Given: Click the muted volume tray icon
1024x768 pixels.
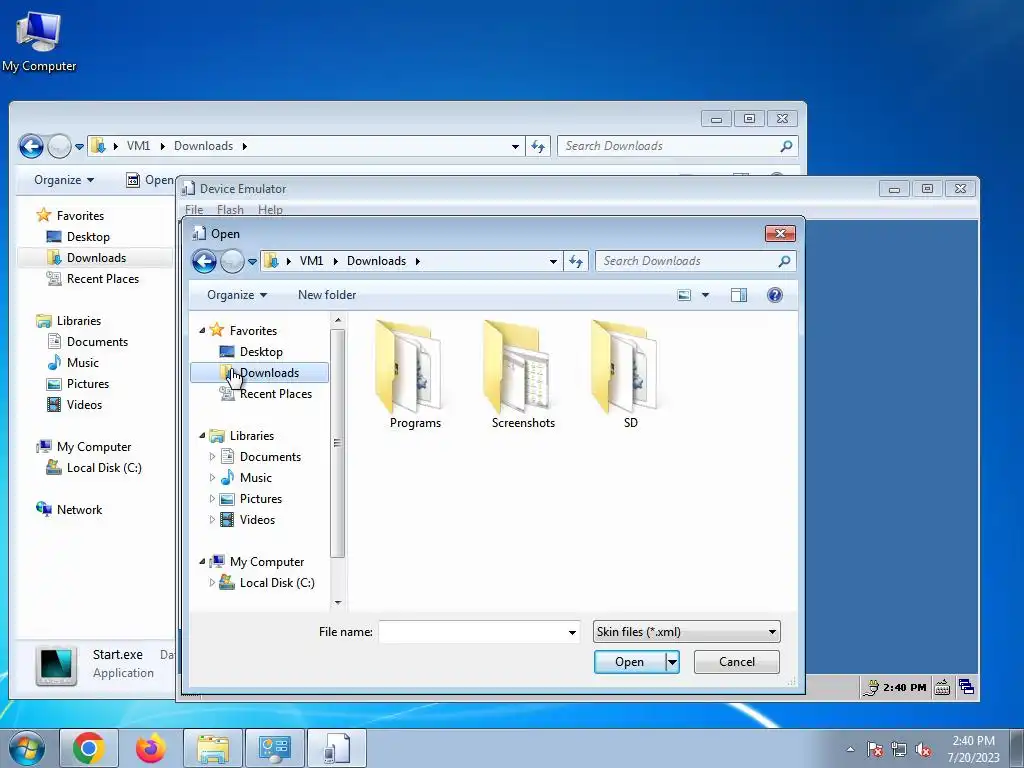Looking at the screenshot, I should 923,749.
